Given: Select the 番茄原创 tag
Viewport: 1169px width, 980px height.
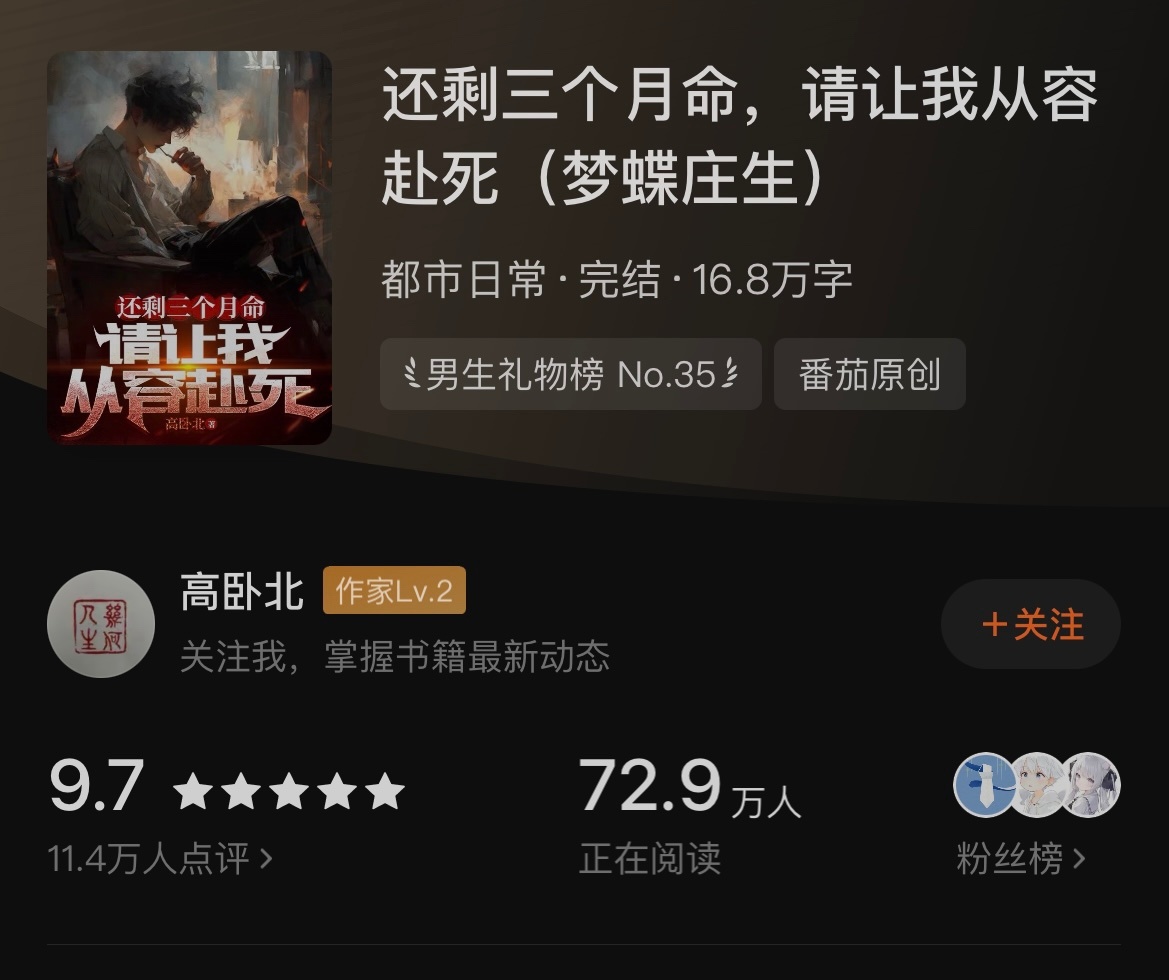Looking at the screenshot, I should [870, 374].
